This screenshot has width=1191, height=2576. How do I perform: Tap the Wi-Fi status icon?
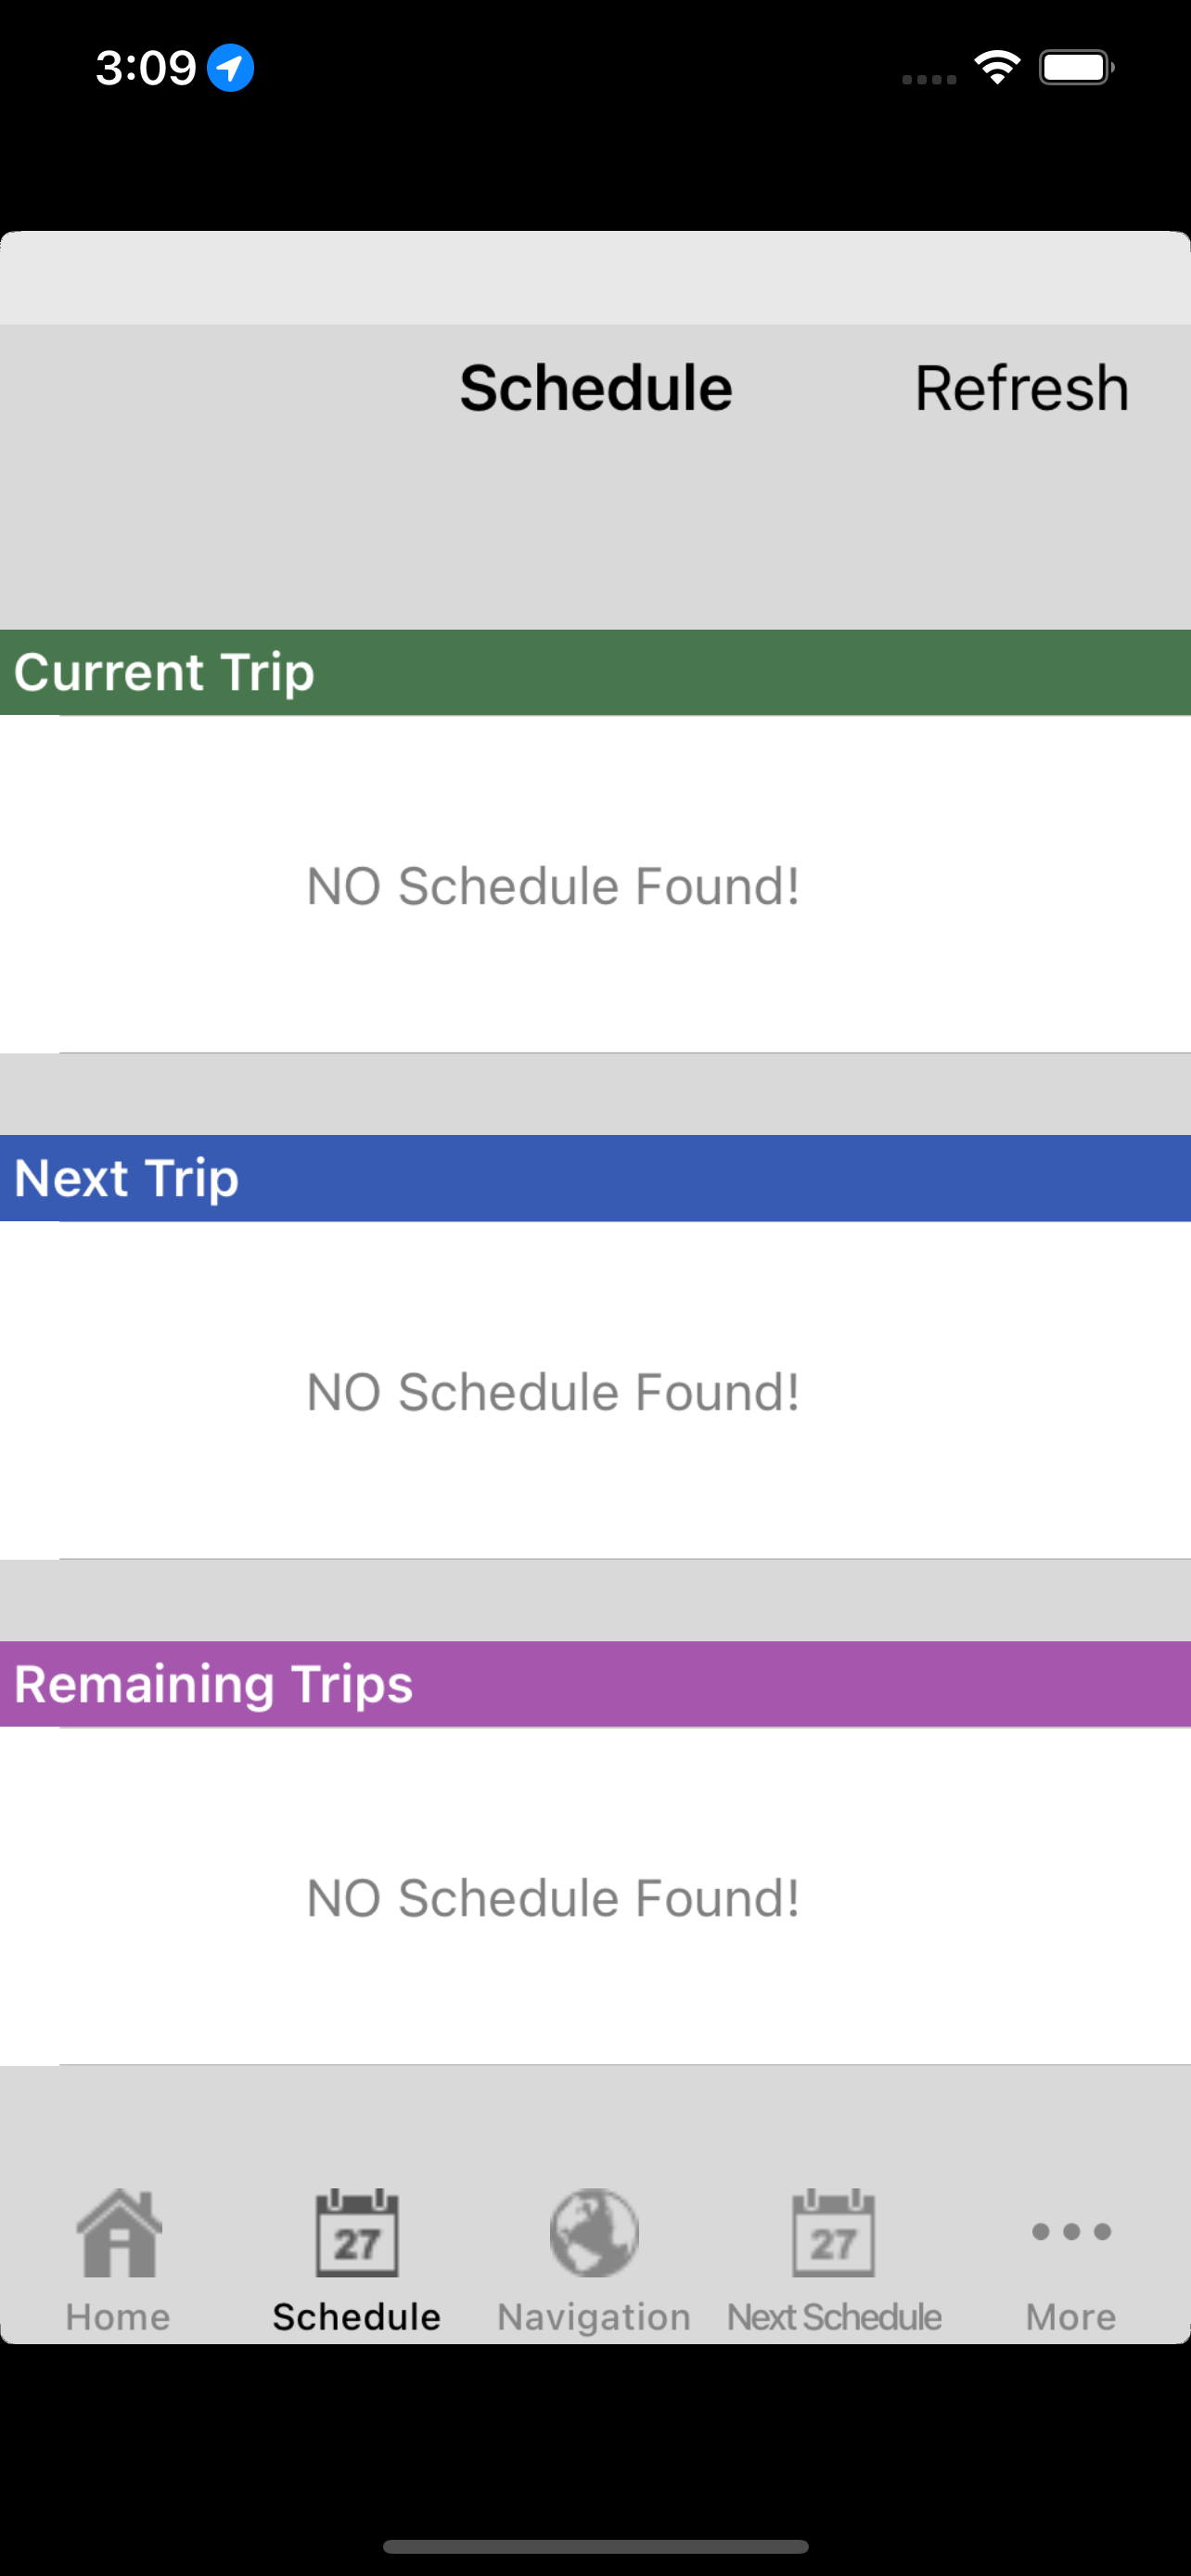point(997,68)
